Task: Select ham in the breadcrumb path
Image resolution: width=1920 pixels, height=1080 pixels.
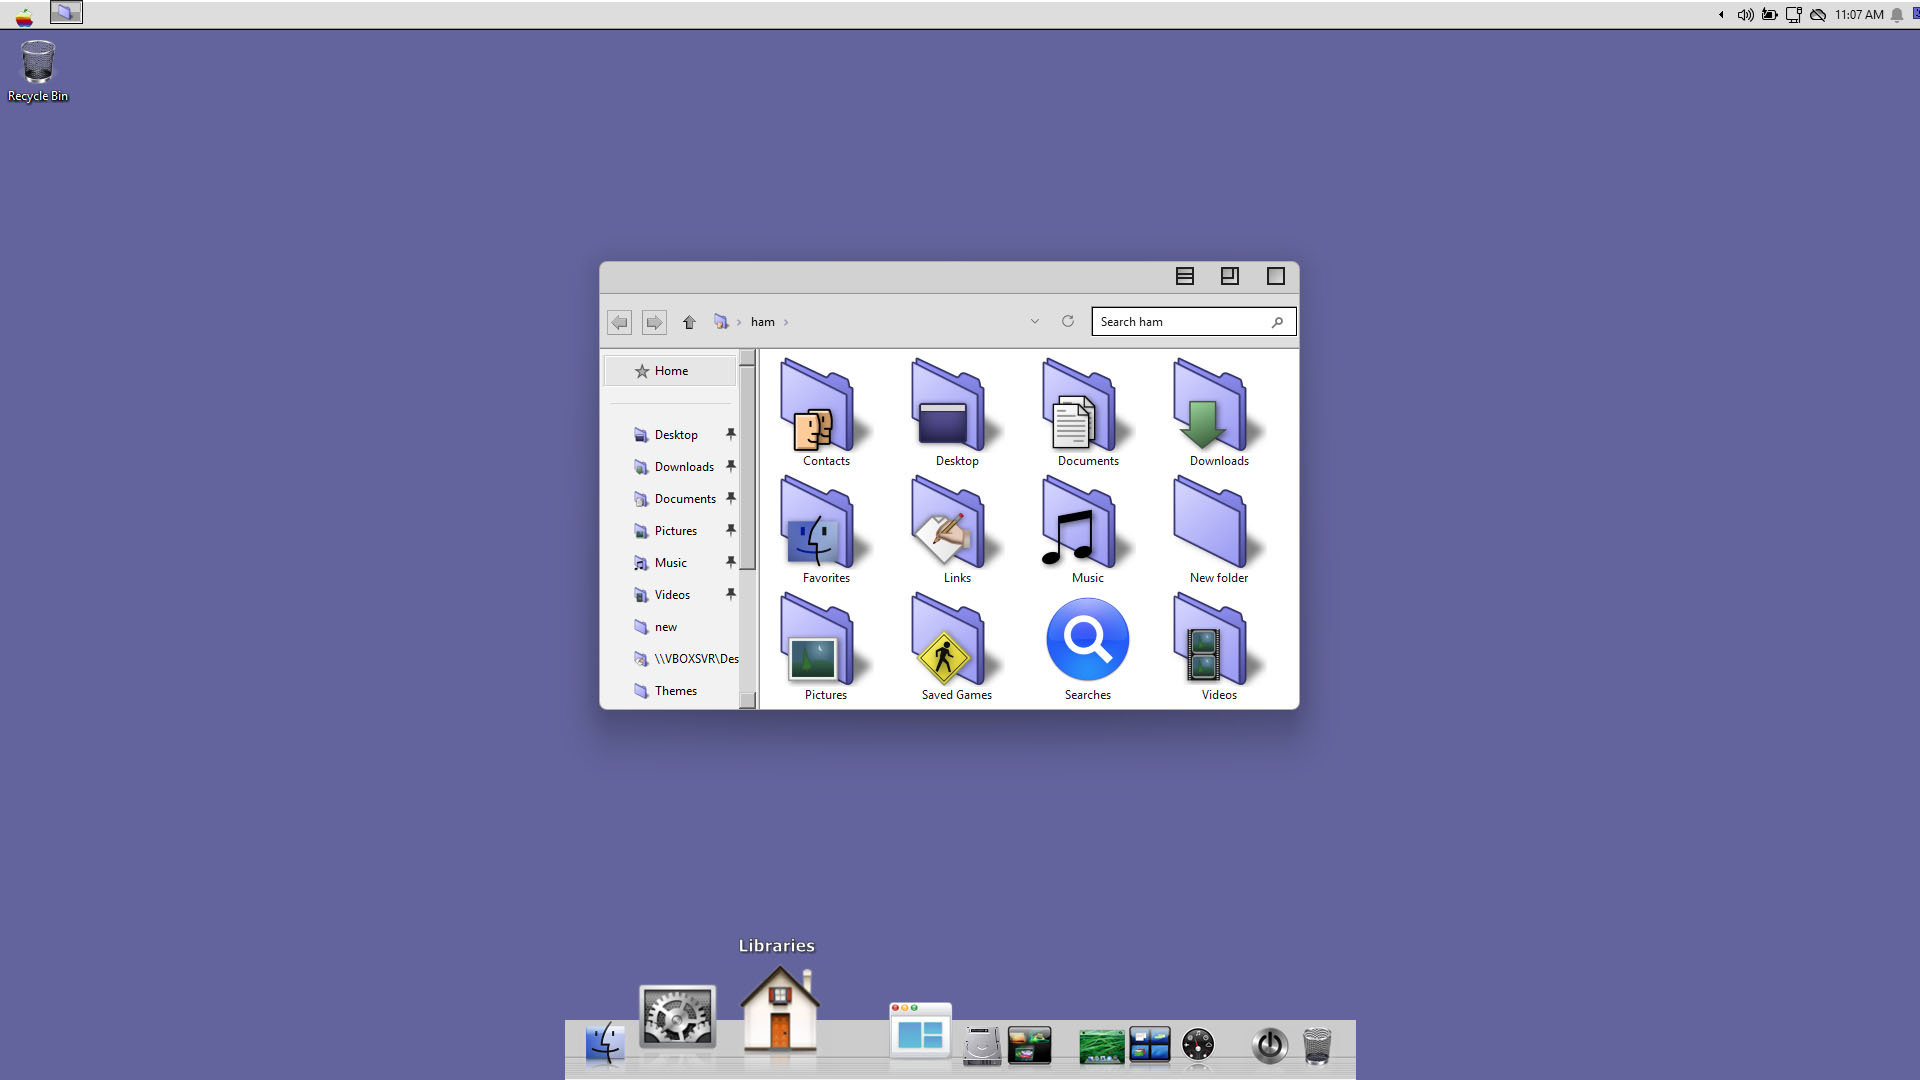Action: tap(764, 321)
